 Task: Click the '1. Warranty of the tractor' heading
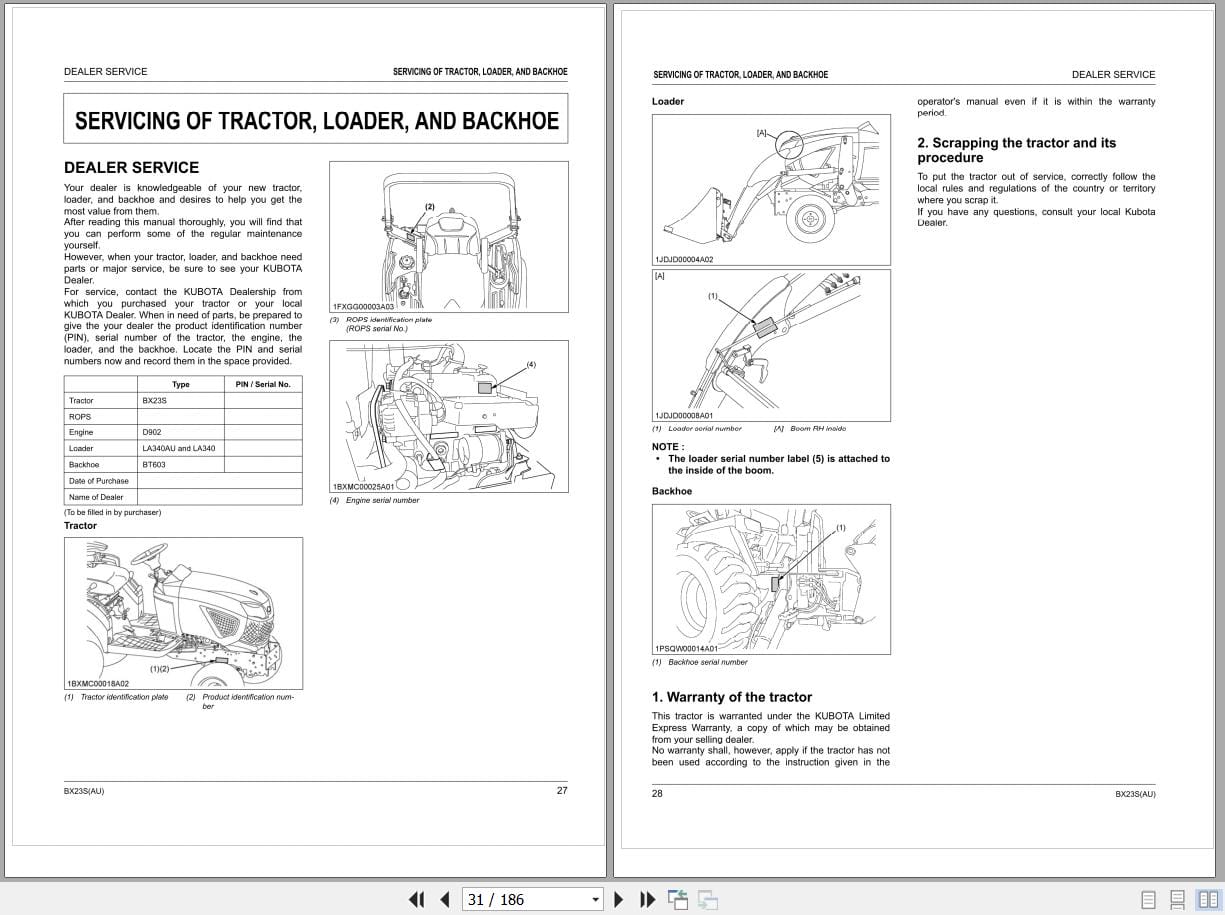click(732, 697)
